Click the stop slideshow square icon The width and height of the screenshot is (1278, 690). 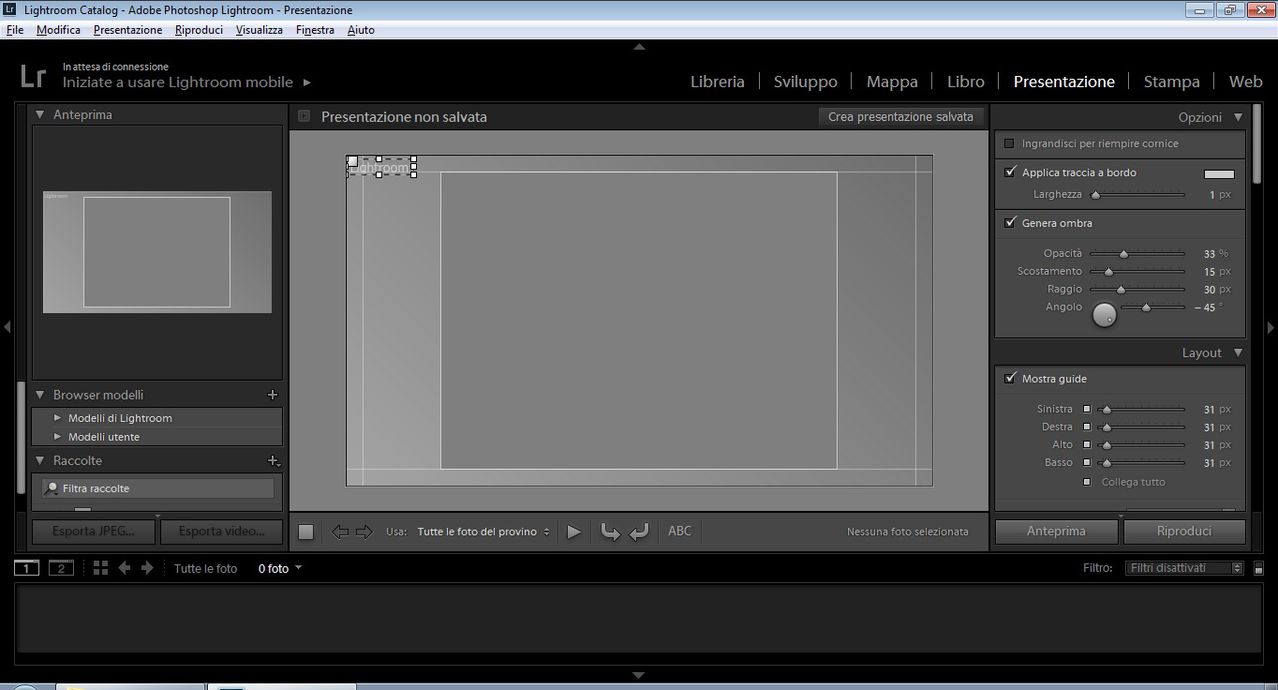pyautogui.click(x=306, y=532)
